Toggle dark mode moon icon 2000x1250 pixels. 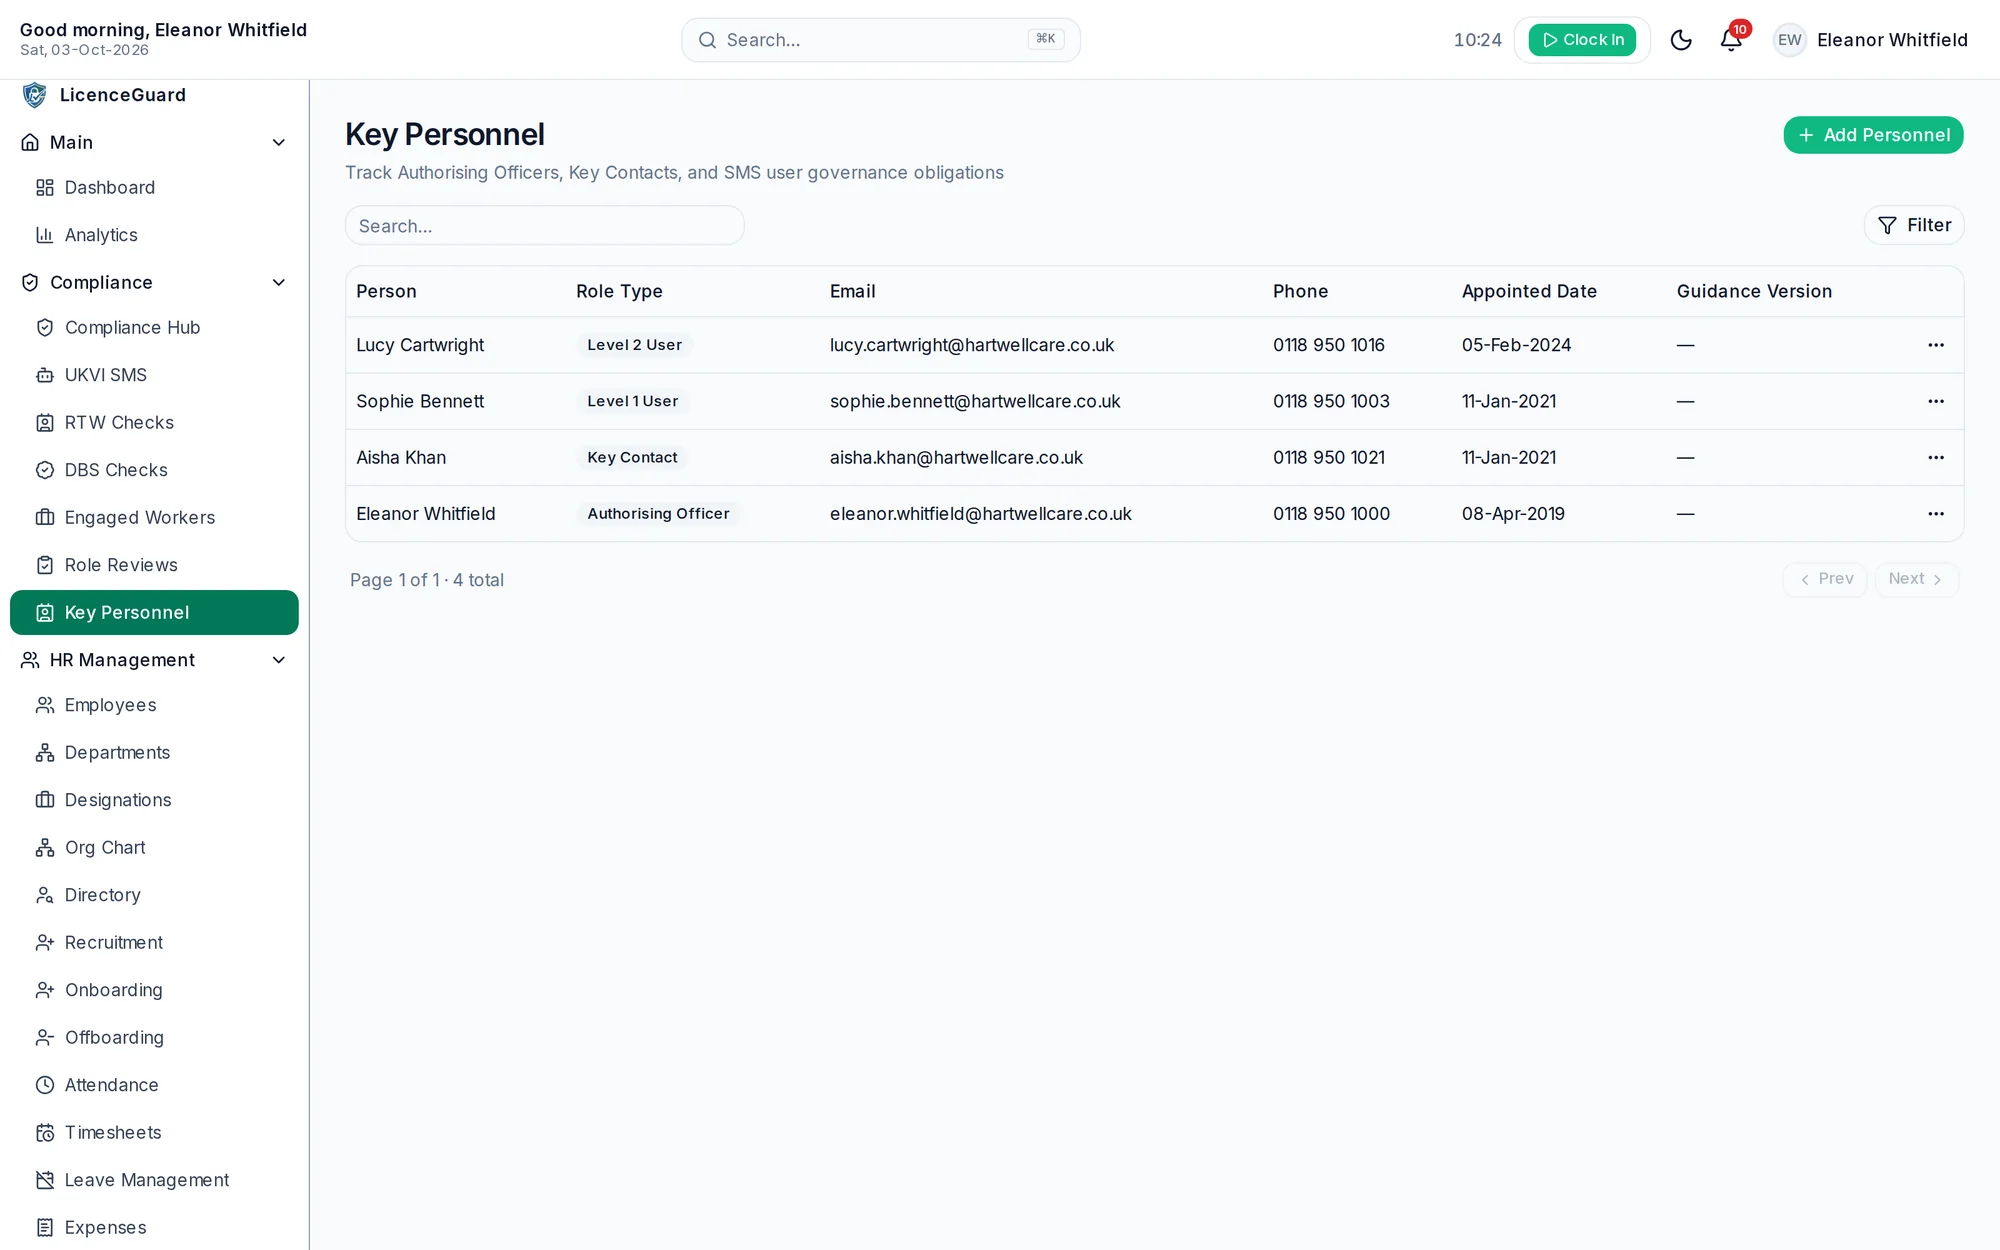[1681, 40]
